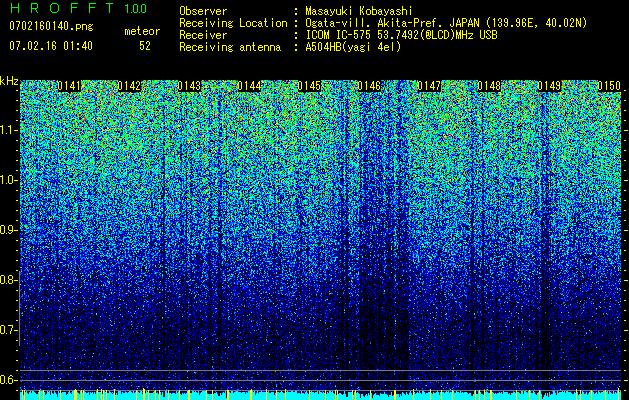Click the Receiving antenna value A504HB(yagi 4el)
This screenshot has height=400, width=629.
353,47
